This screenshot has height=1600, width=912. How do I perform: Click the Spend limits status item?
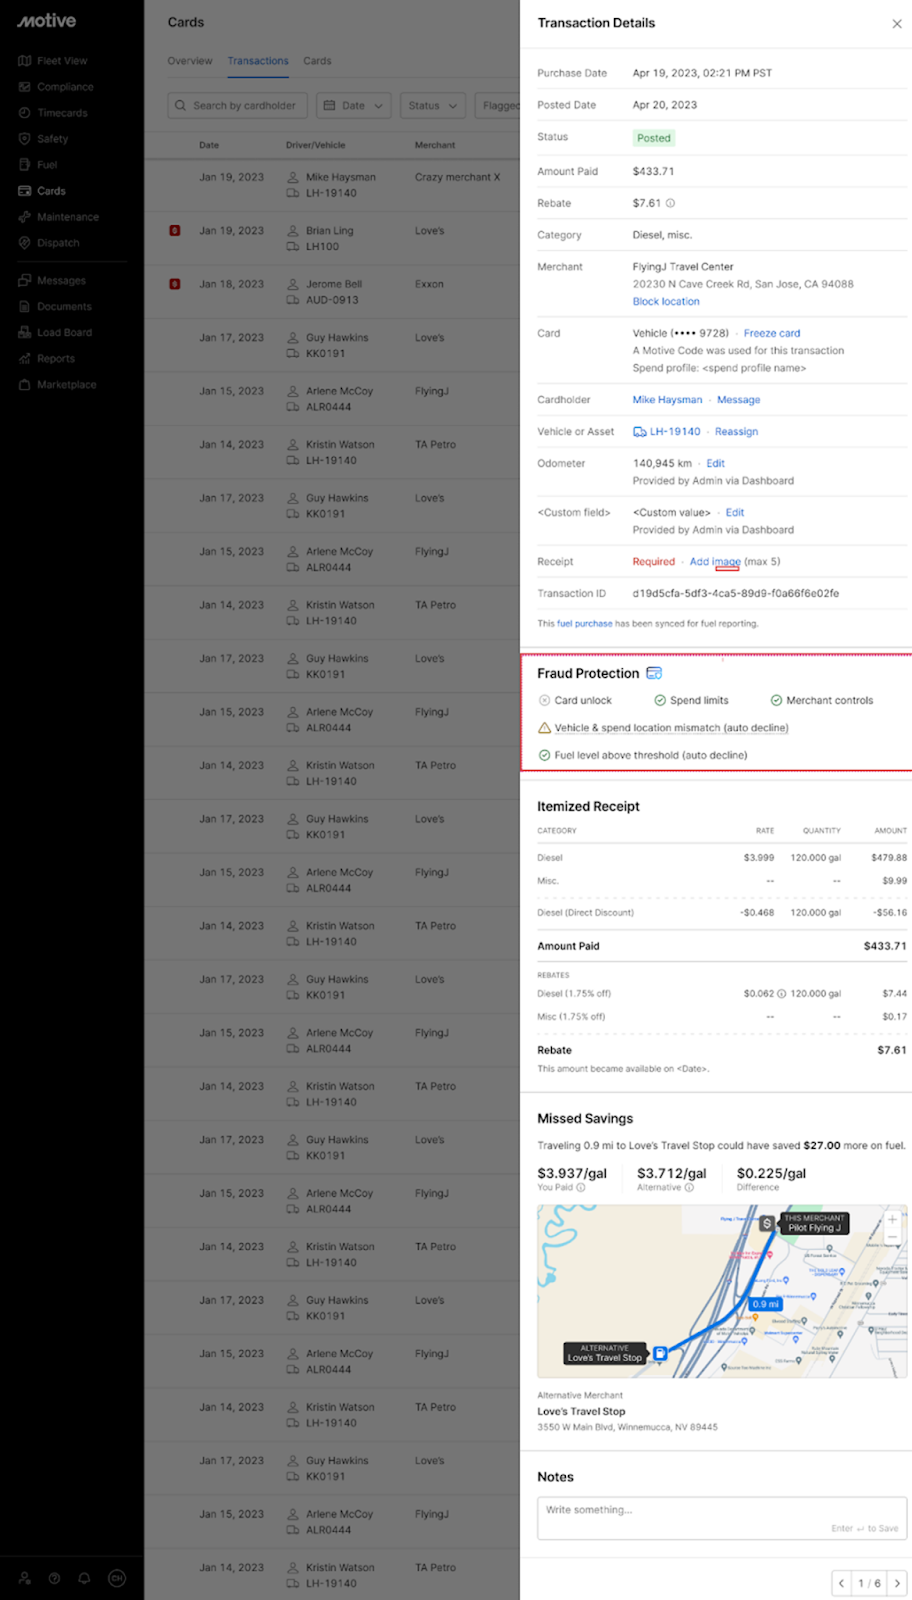point(691,701)
